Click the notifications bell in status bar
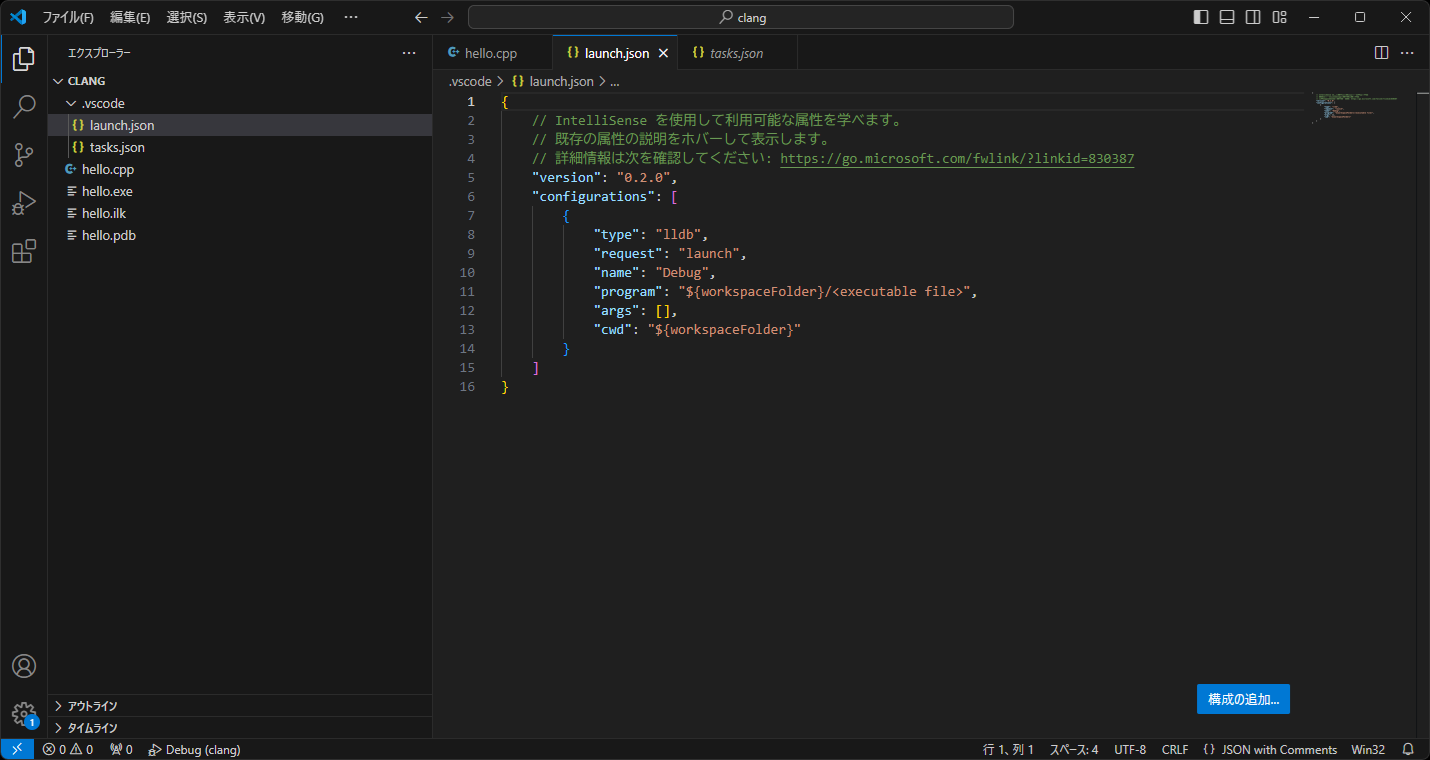The width and height of the screenshot is (1430, 760). [1408, 749]
